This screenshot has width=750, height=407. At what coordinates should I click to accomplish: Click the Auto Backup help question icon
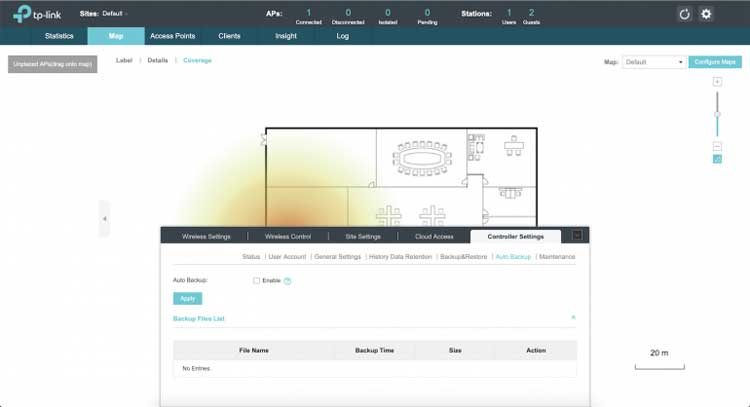point(287,281)
